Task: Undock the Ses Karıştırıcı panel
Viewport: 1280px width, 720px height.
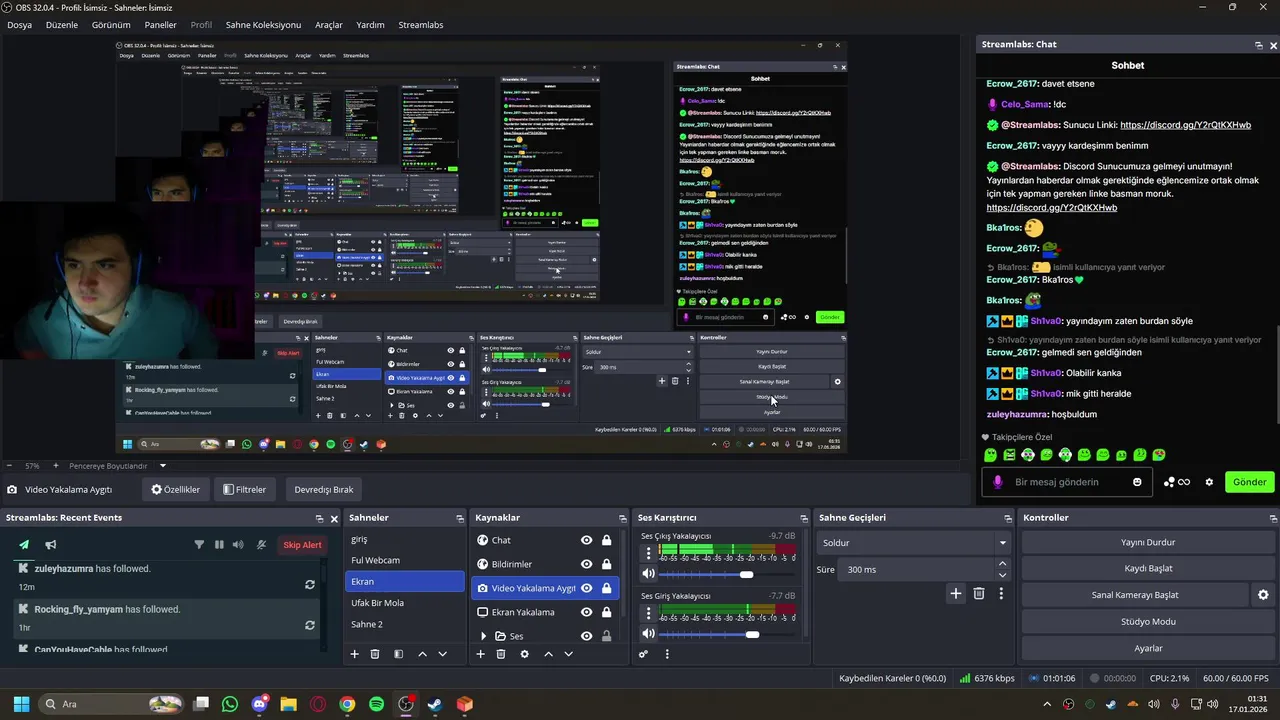Action: 803,518
